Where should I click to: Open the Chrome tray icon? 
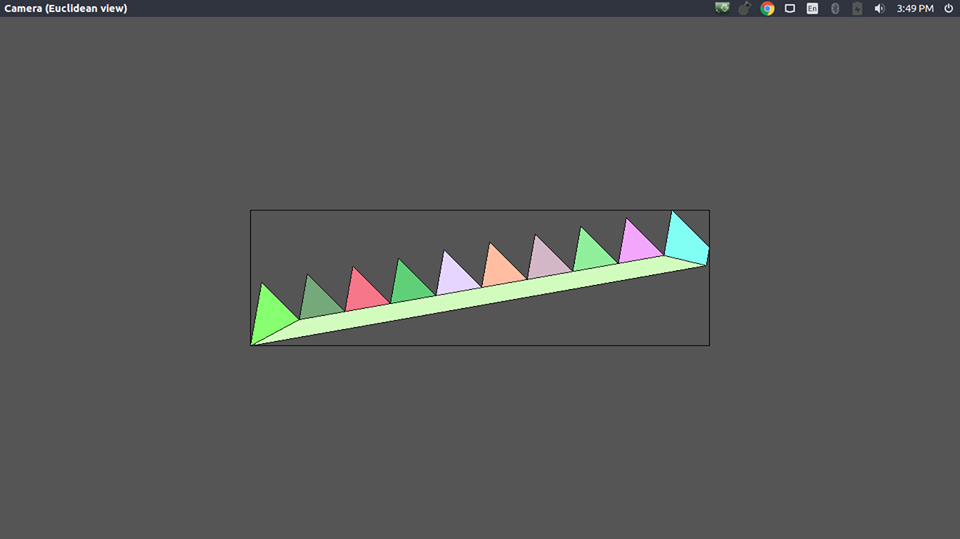click(x=767, y=8)
